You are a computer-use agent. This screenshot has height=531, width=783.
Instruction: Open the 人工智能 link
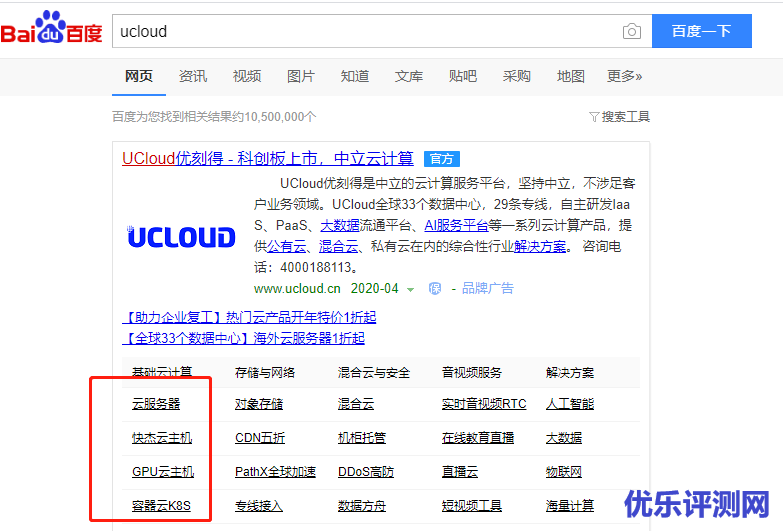click(570, 404)
